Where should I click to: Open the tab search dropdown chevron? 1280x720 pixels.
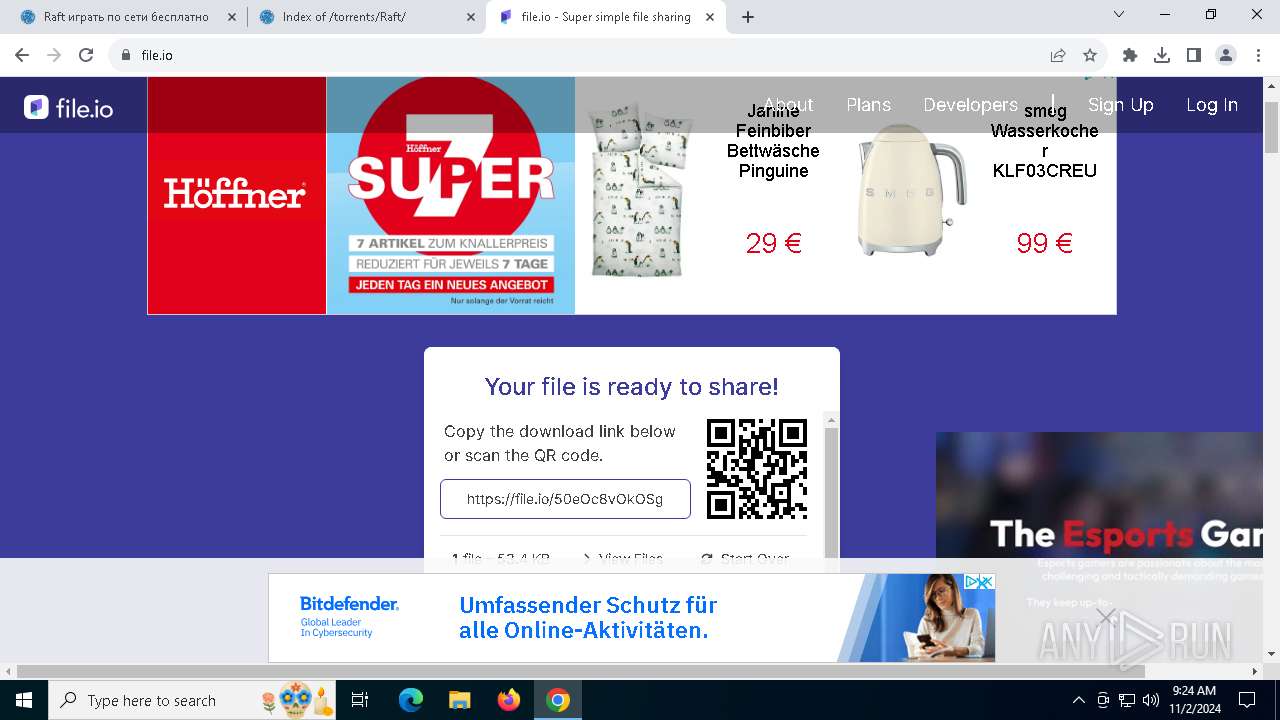click(1119, 14)
